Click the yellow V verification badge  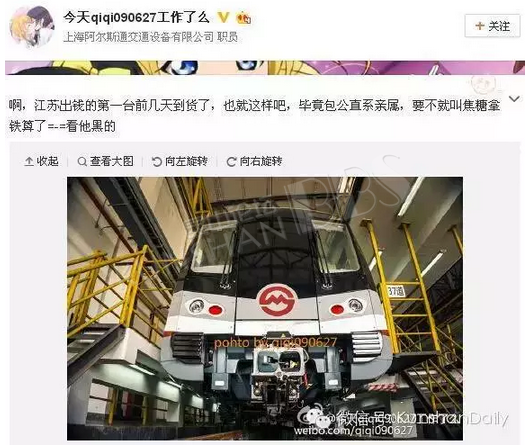coord(224,17)
